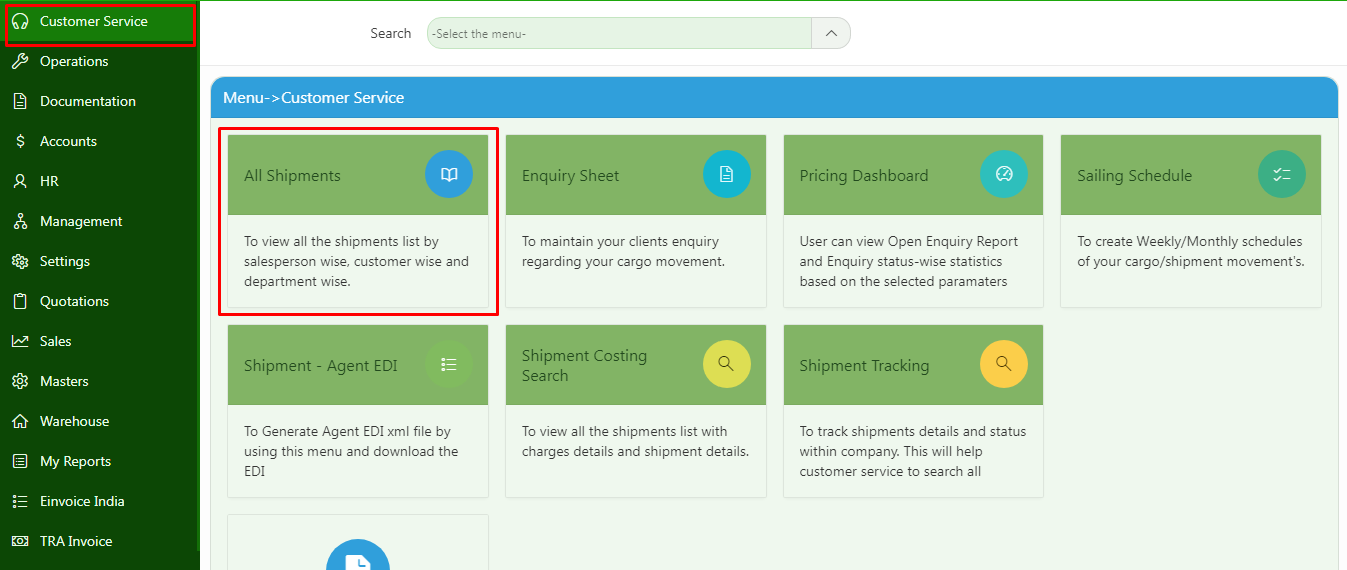Select Einvoice India in sidebar
1347x570 pixels.
tap(100, 501)
